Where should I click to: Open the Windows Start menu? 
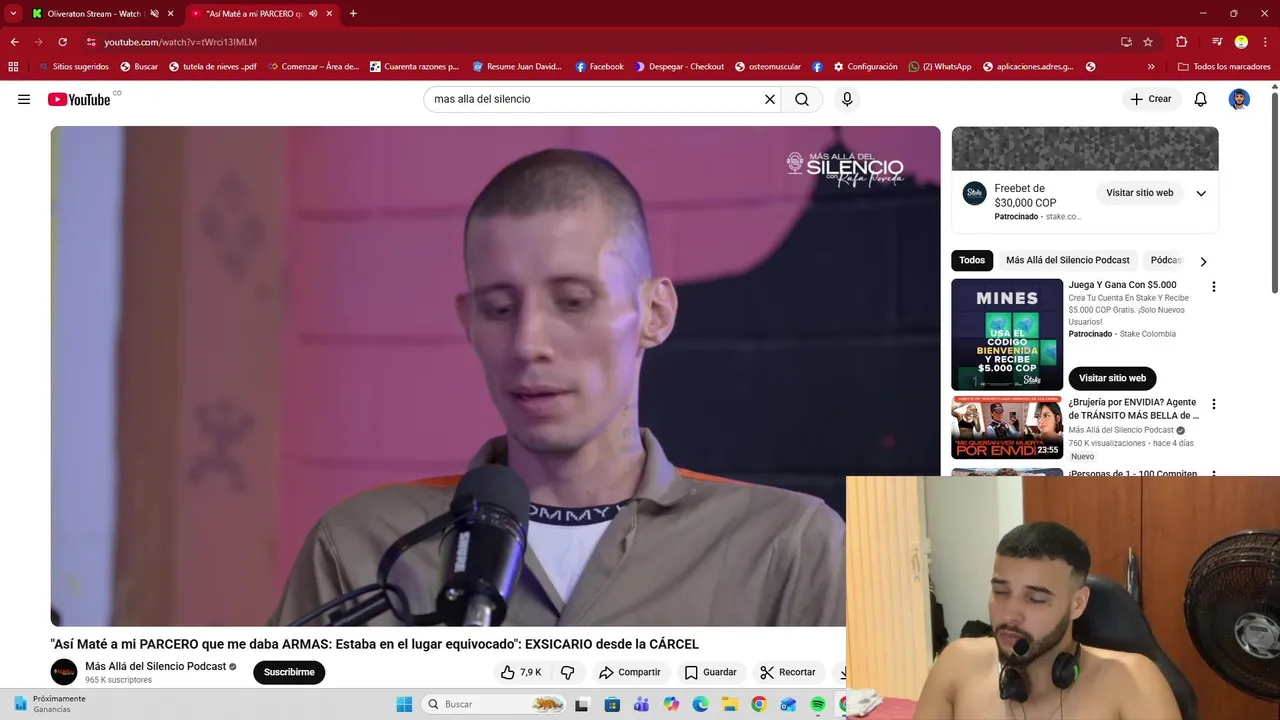[404, 704]
